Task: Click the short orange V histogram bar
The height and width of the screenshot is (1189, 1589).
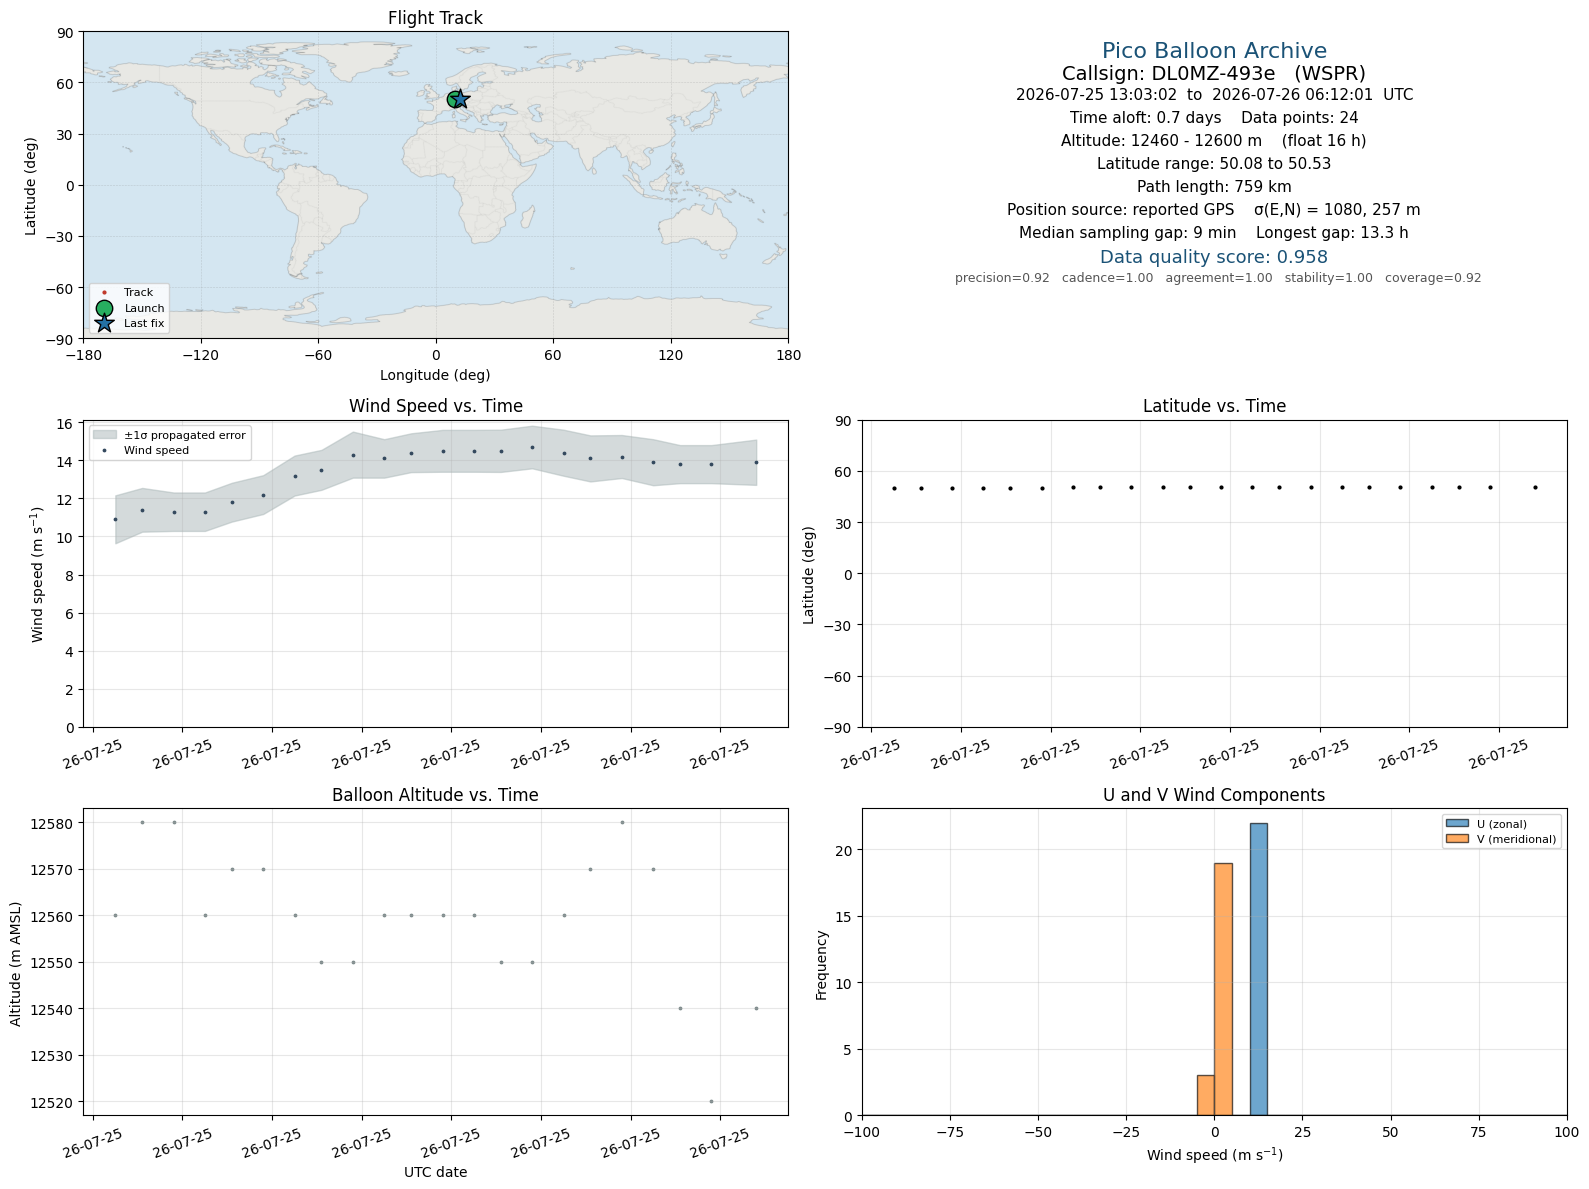Action: [1206, 1095]
